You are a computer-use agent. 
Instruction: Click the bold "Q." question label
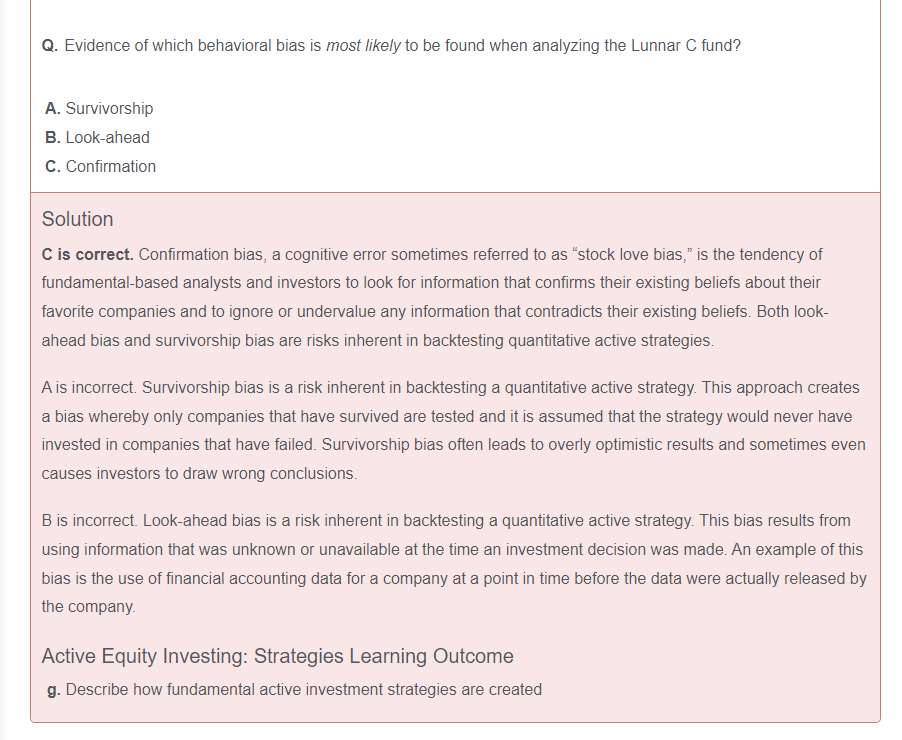click(x=50, y=46)
